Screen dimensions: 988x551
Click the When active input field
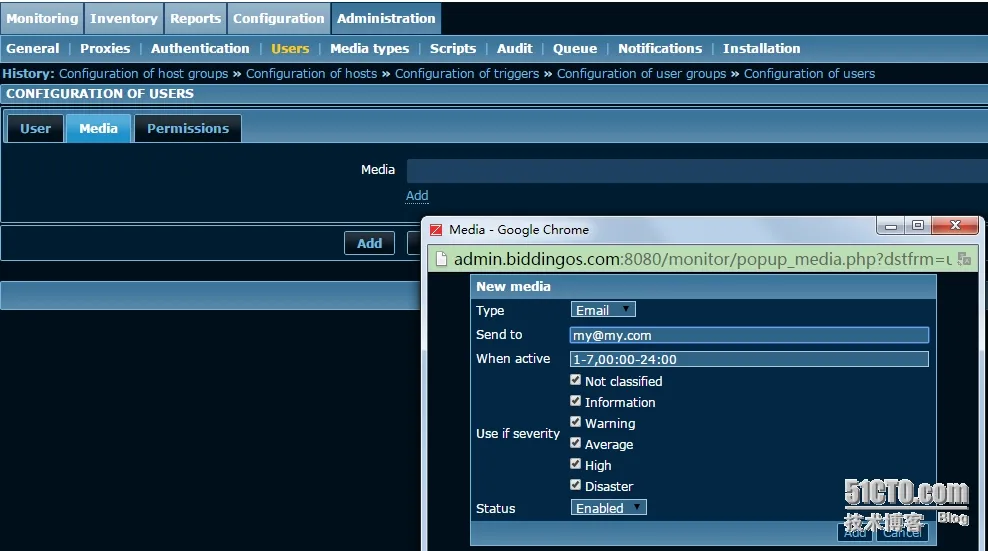click(x=749, y=359)
